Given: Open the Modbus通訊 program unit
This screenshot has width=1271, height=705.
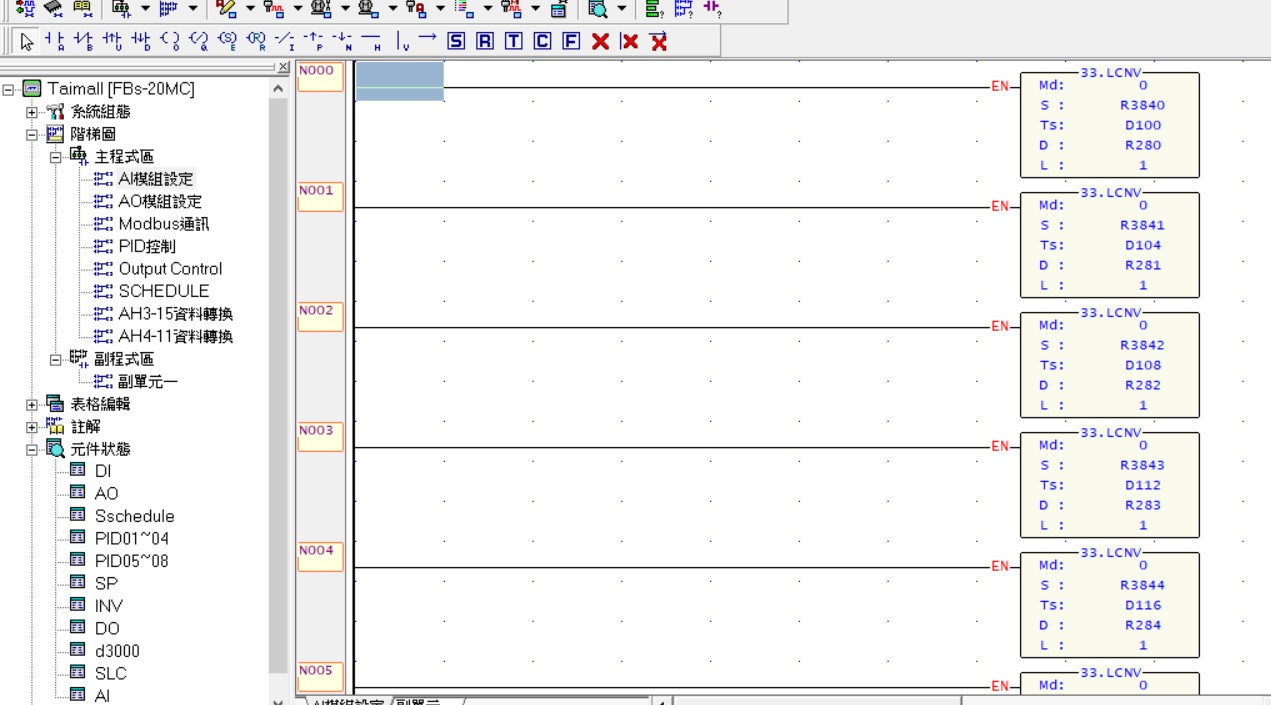Looking at the screenshot, I should click(163, 224).
